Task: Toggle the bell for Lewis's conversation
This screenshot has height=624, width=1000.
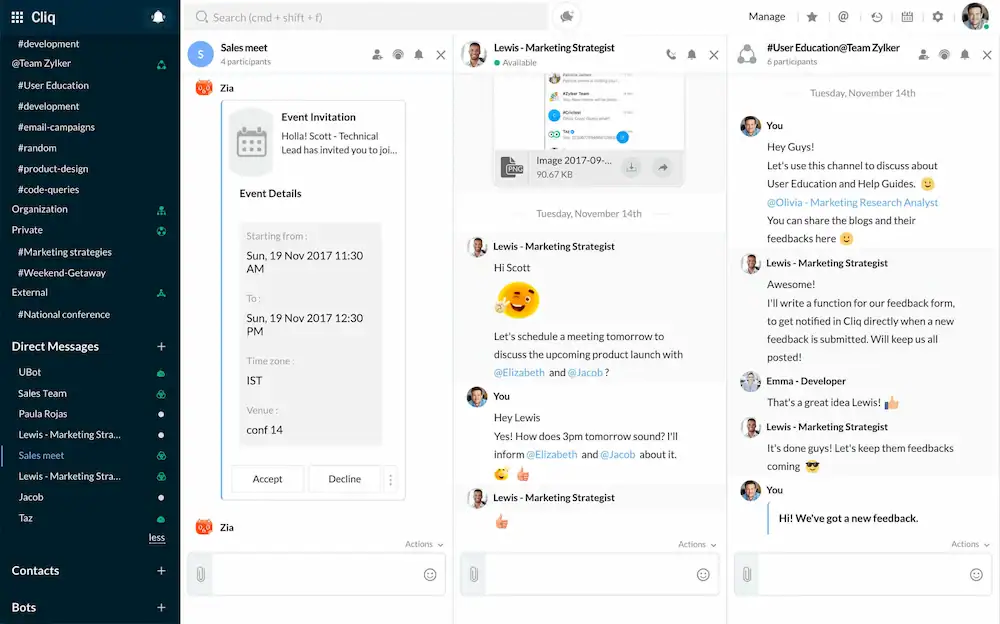Action: pyautogui.click(x=691, y=55)
